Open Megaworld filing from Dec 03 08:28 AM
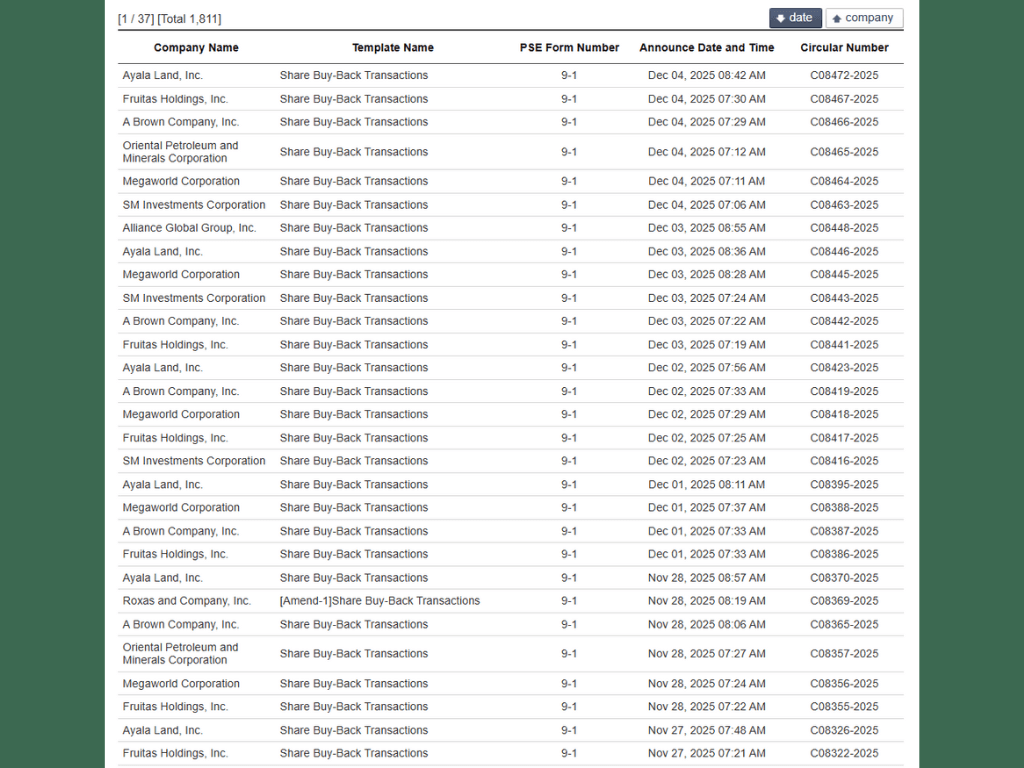1024x768 pixels. coord(353,274)
